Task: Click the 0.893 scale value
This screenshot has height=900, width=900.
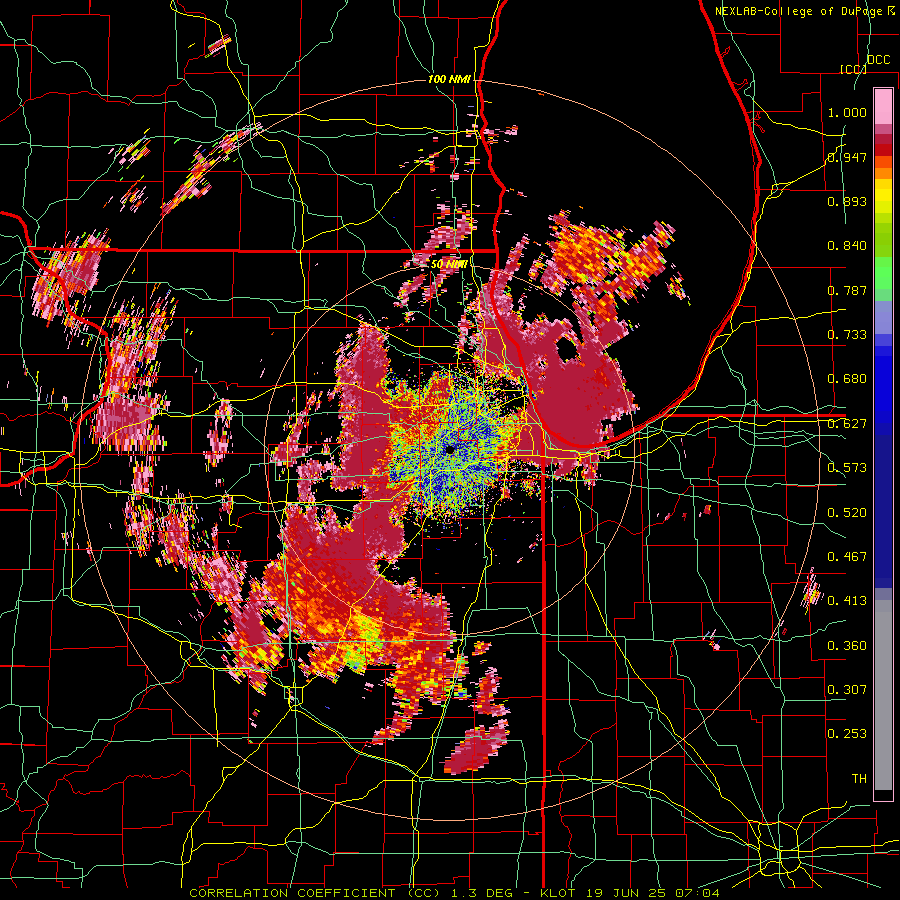Action: click(x=847, y=201)
